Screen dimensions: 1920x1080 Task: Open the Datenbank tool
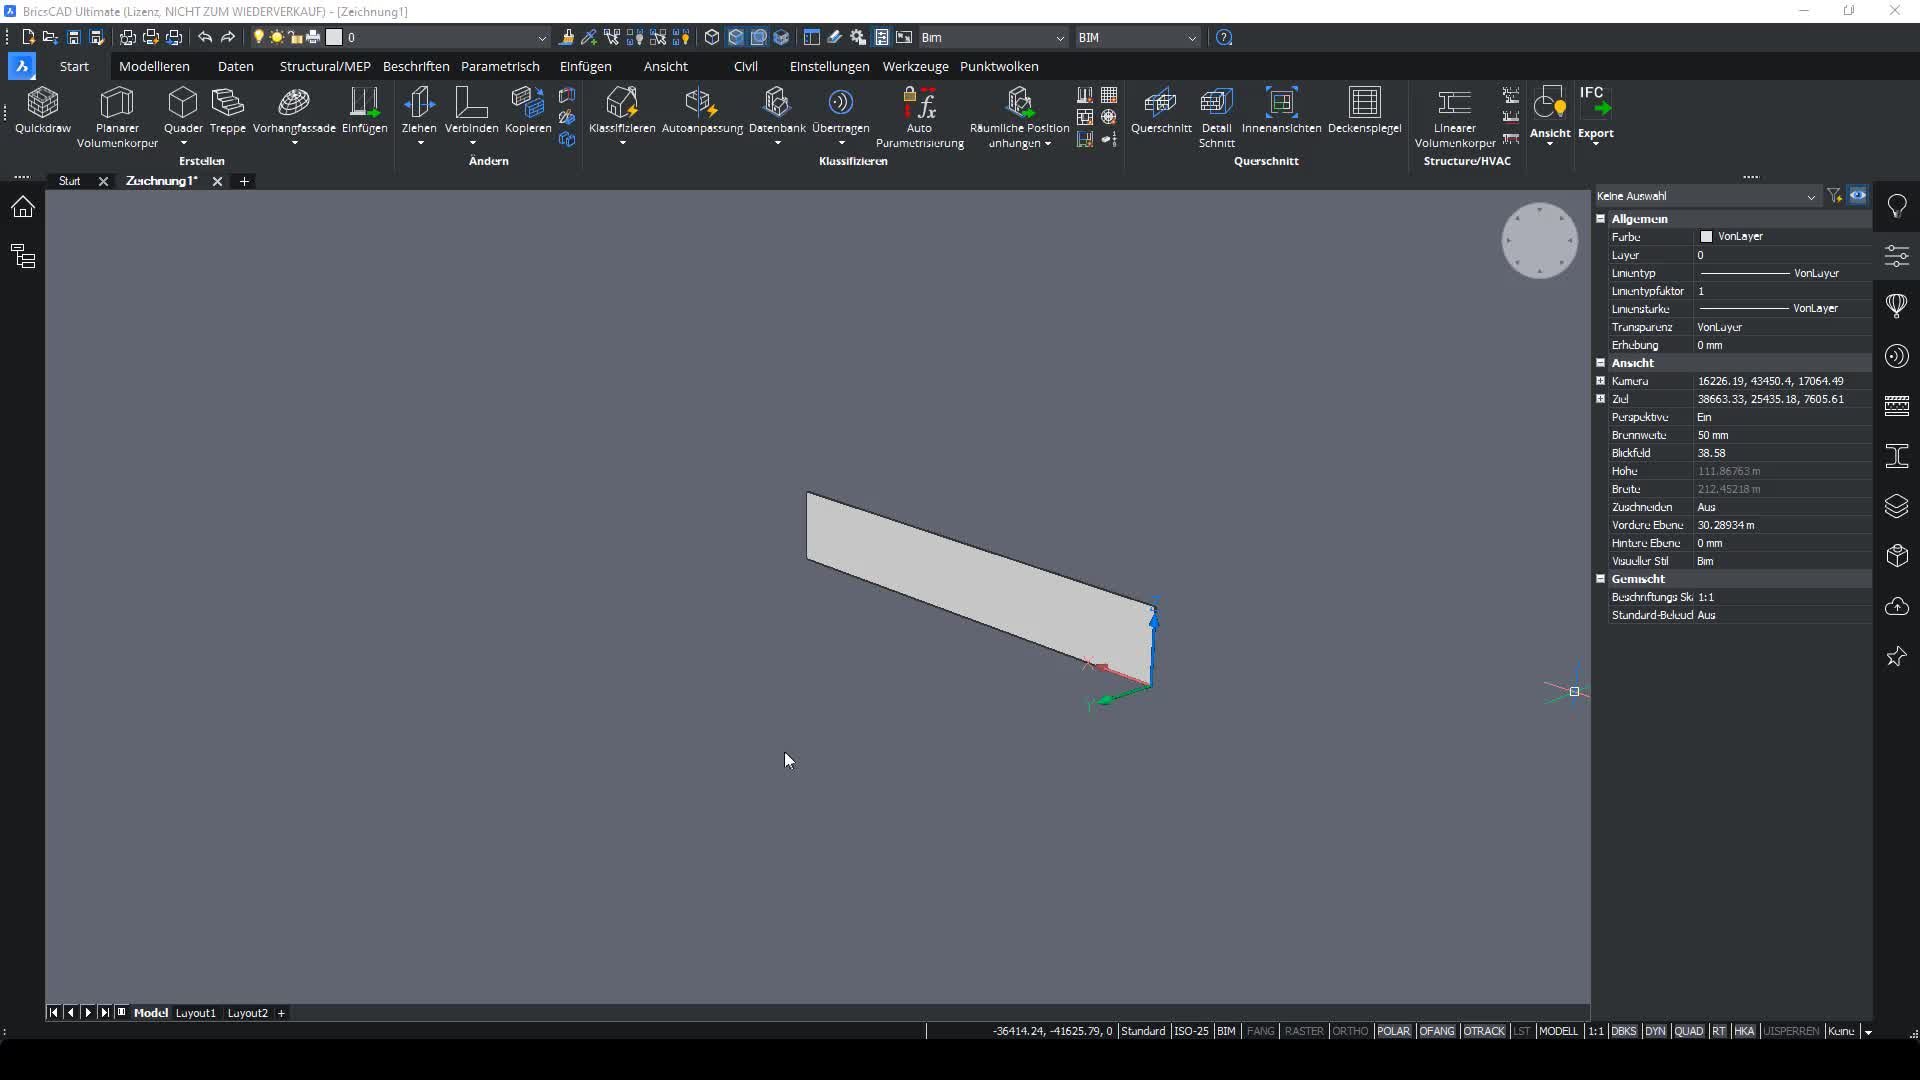click(777, 110)
